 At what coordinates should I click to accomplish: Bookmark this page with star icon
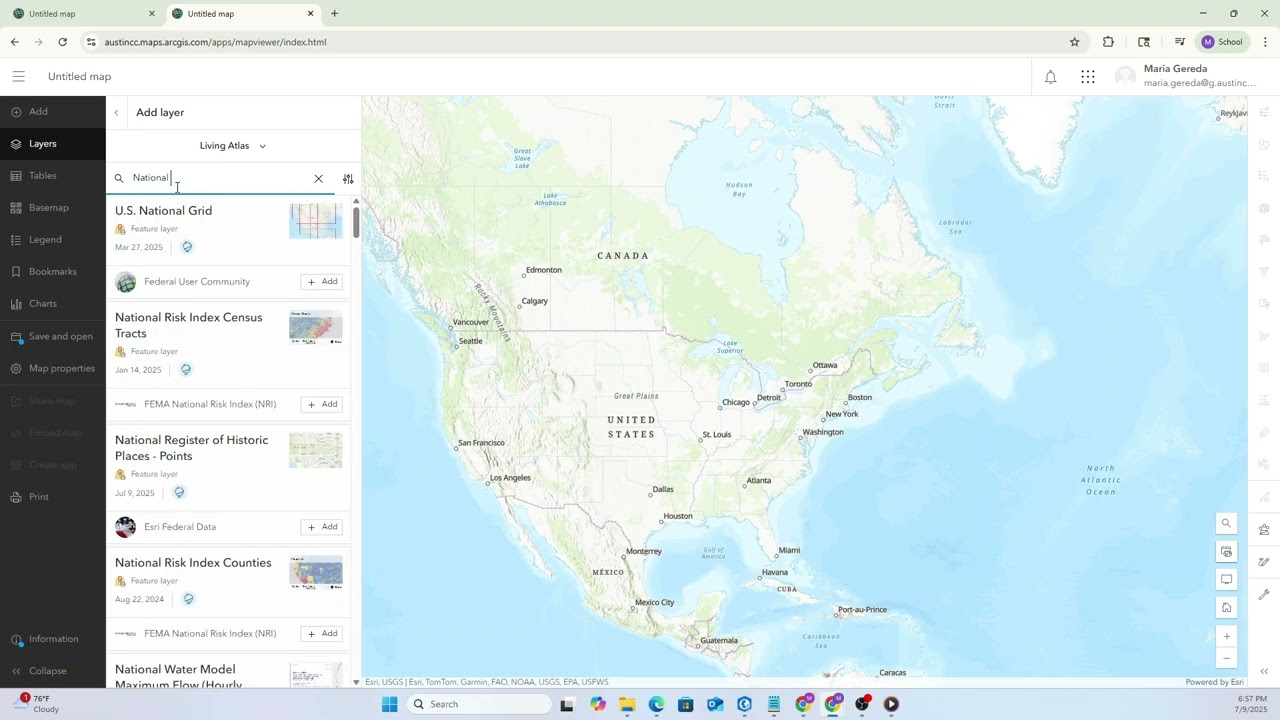[1074, 42]
